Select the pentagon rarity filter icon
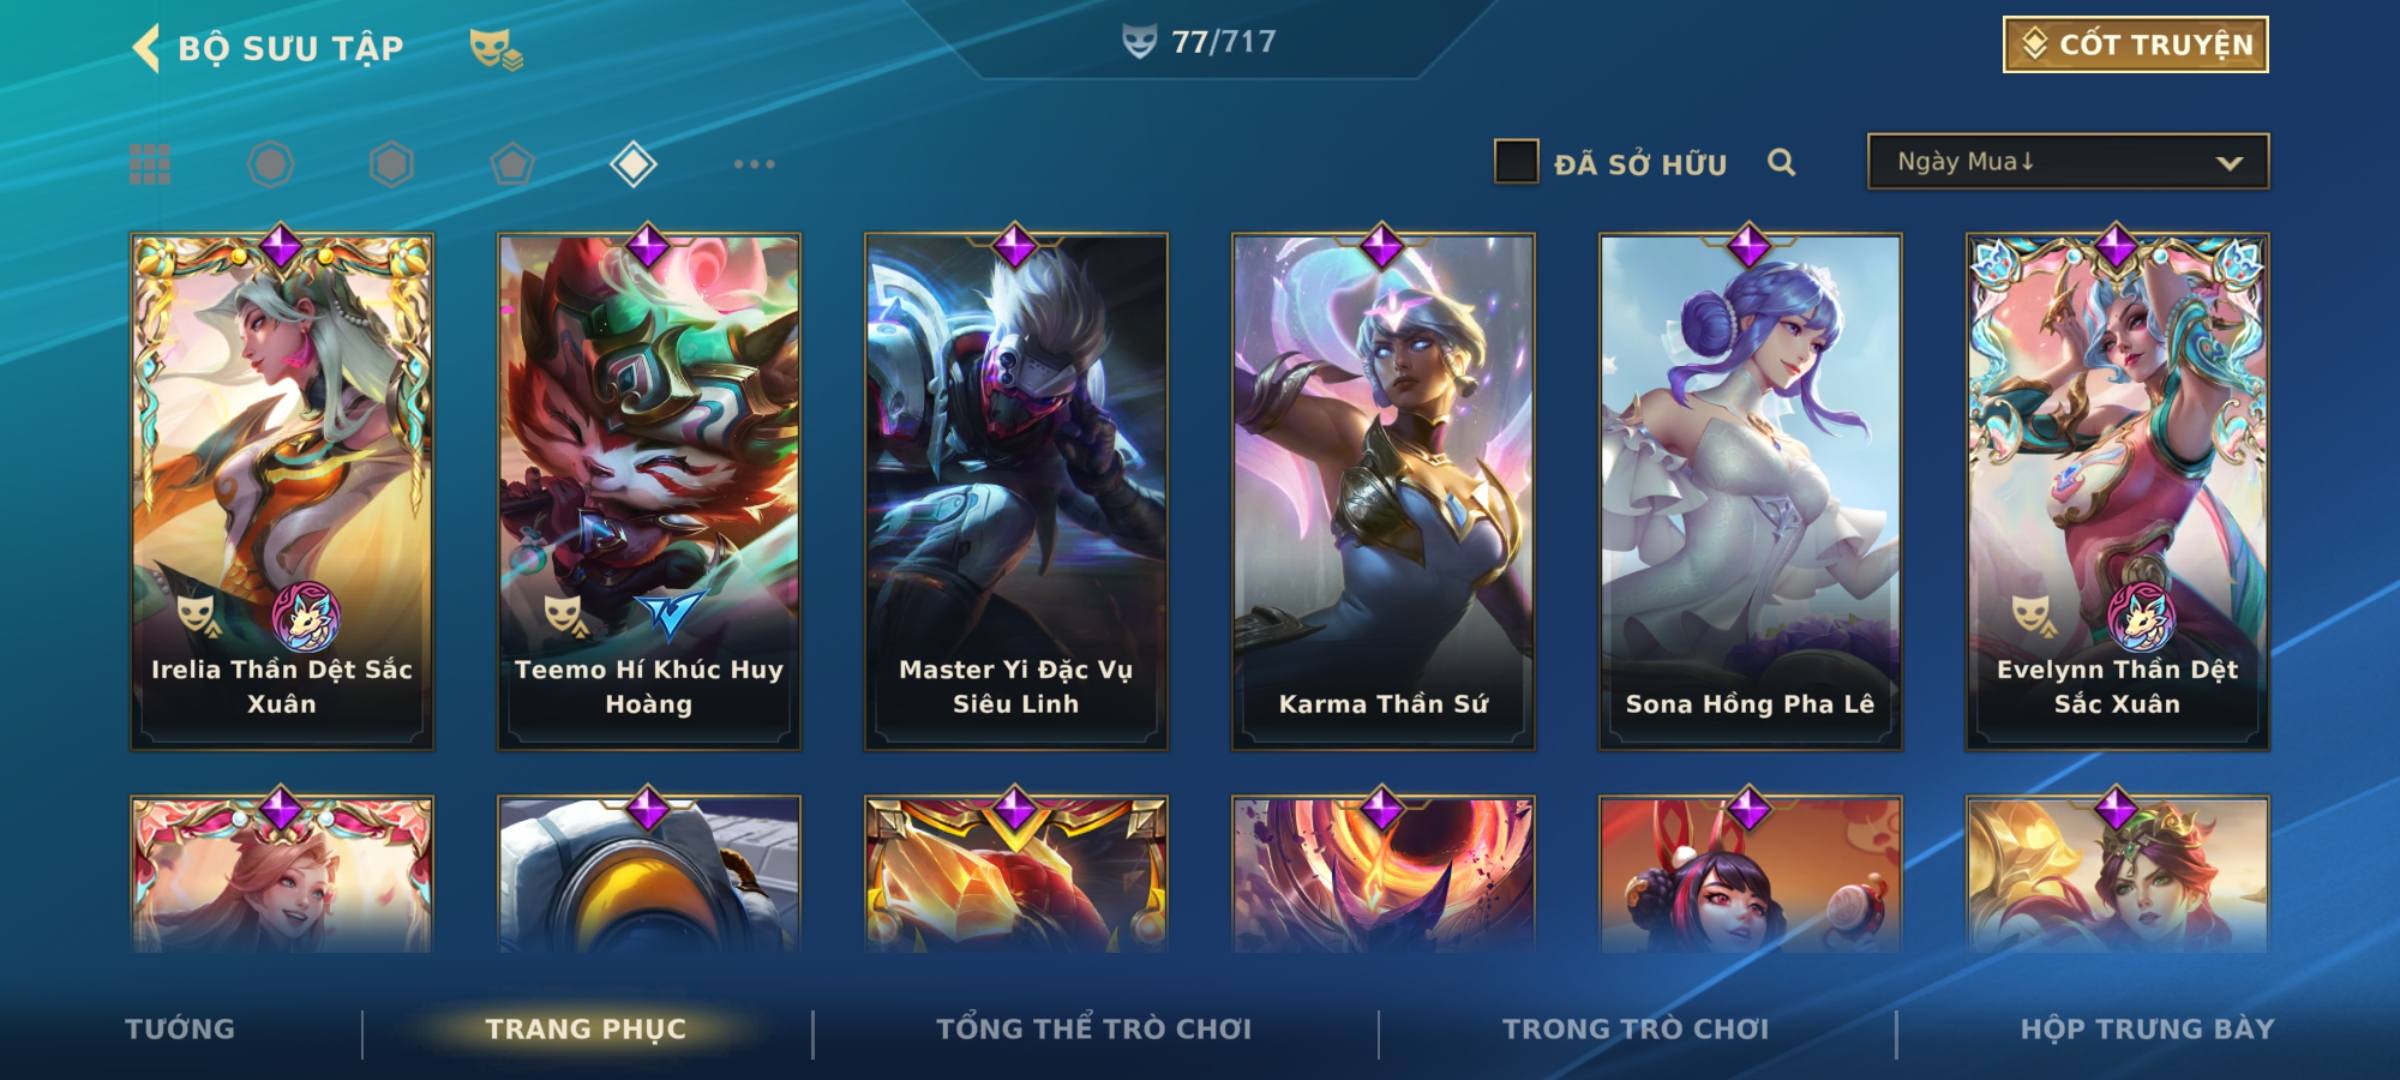Screen dimensions: 2400x1080 [x=512, y=164]
